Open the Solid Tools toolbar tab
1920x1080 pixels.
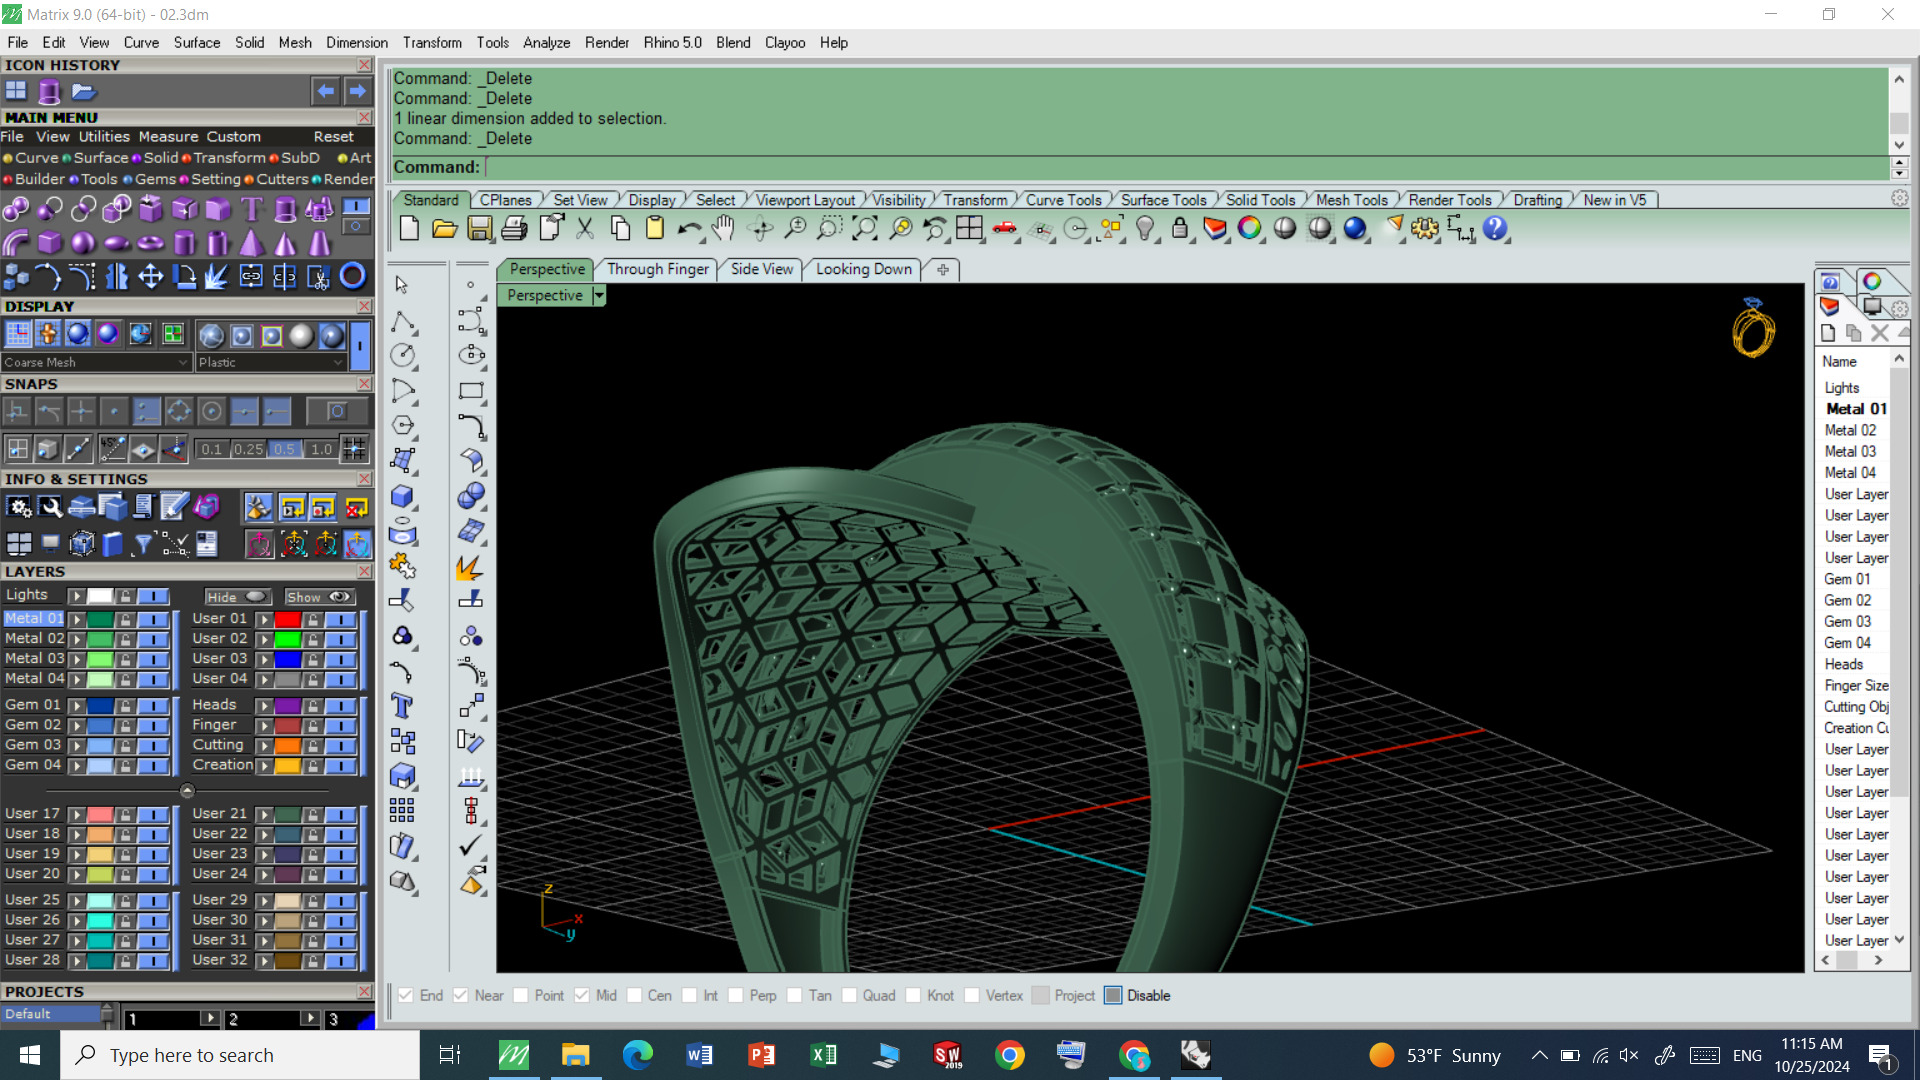click(x=1260, y=200)
